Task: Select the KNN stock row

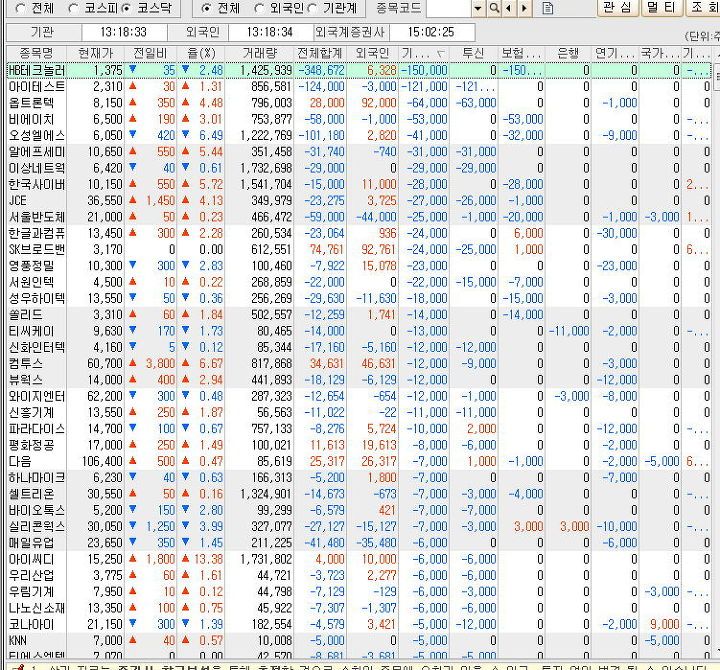Action: tap(359, 641)
